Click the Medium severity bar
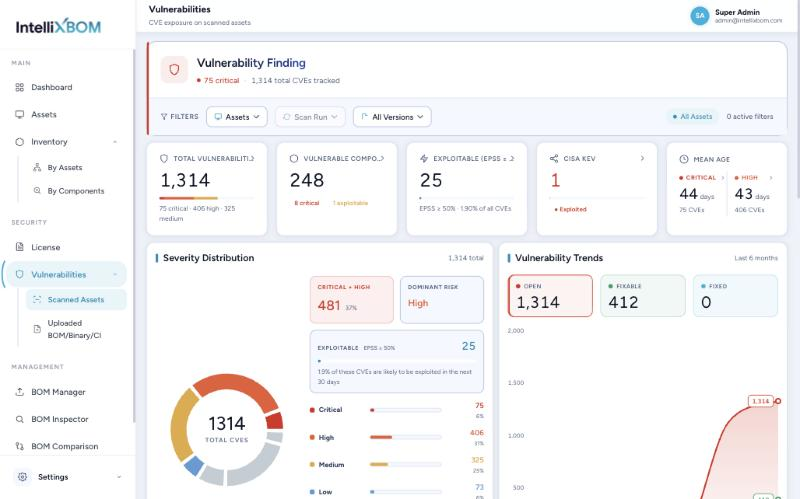Viewport: 800px width, 499px height. coord(406,464)
